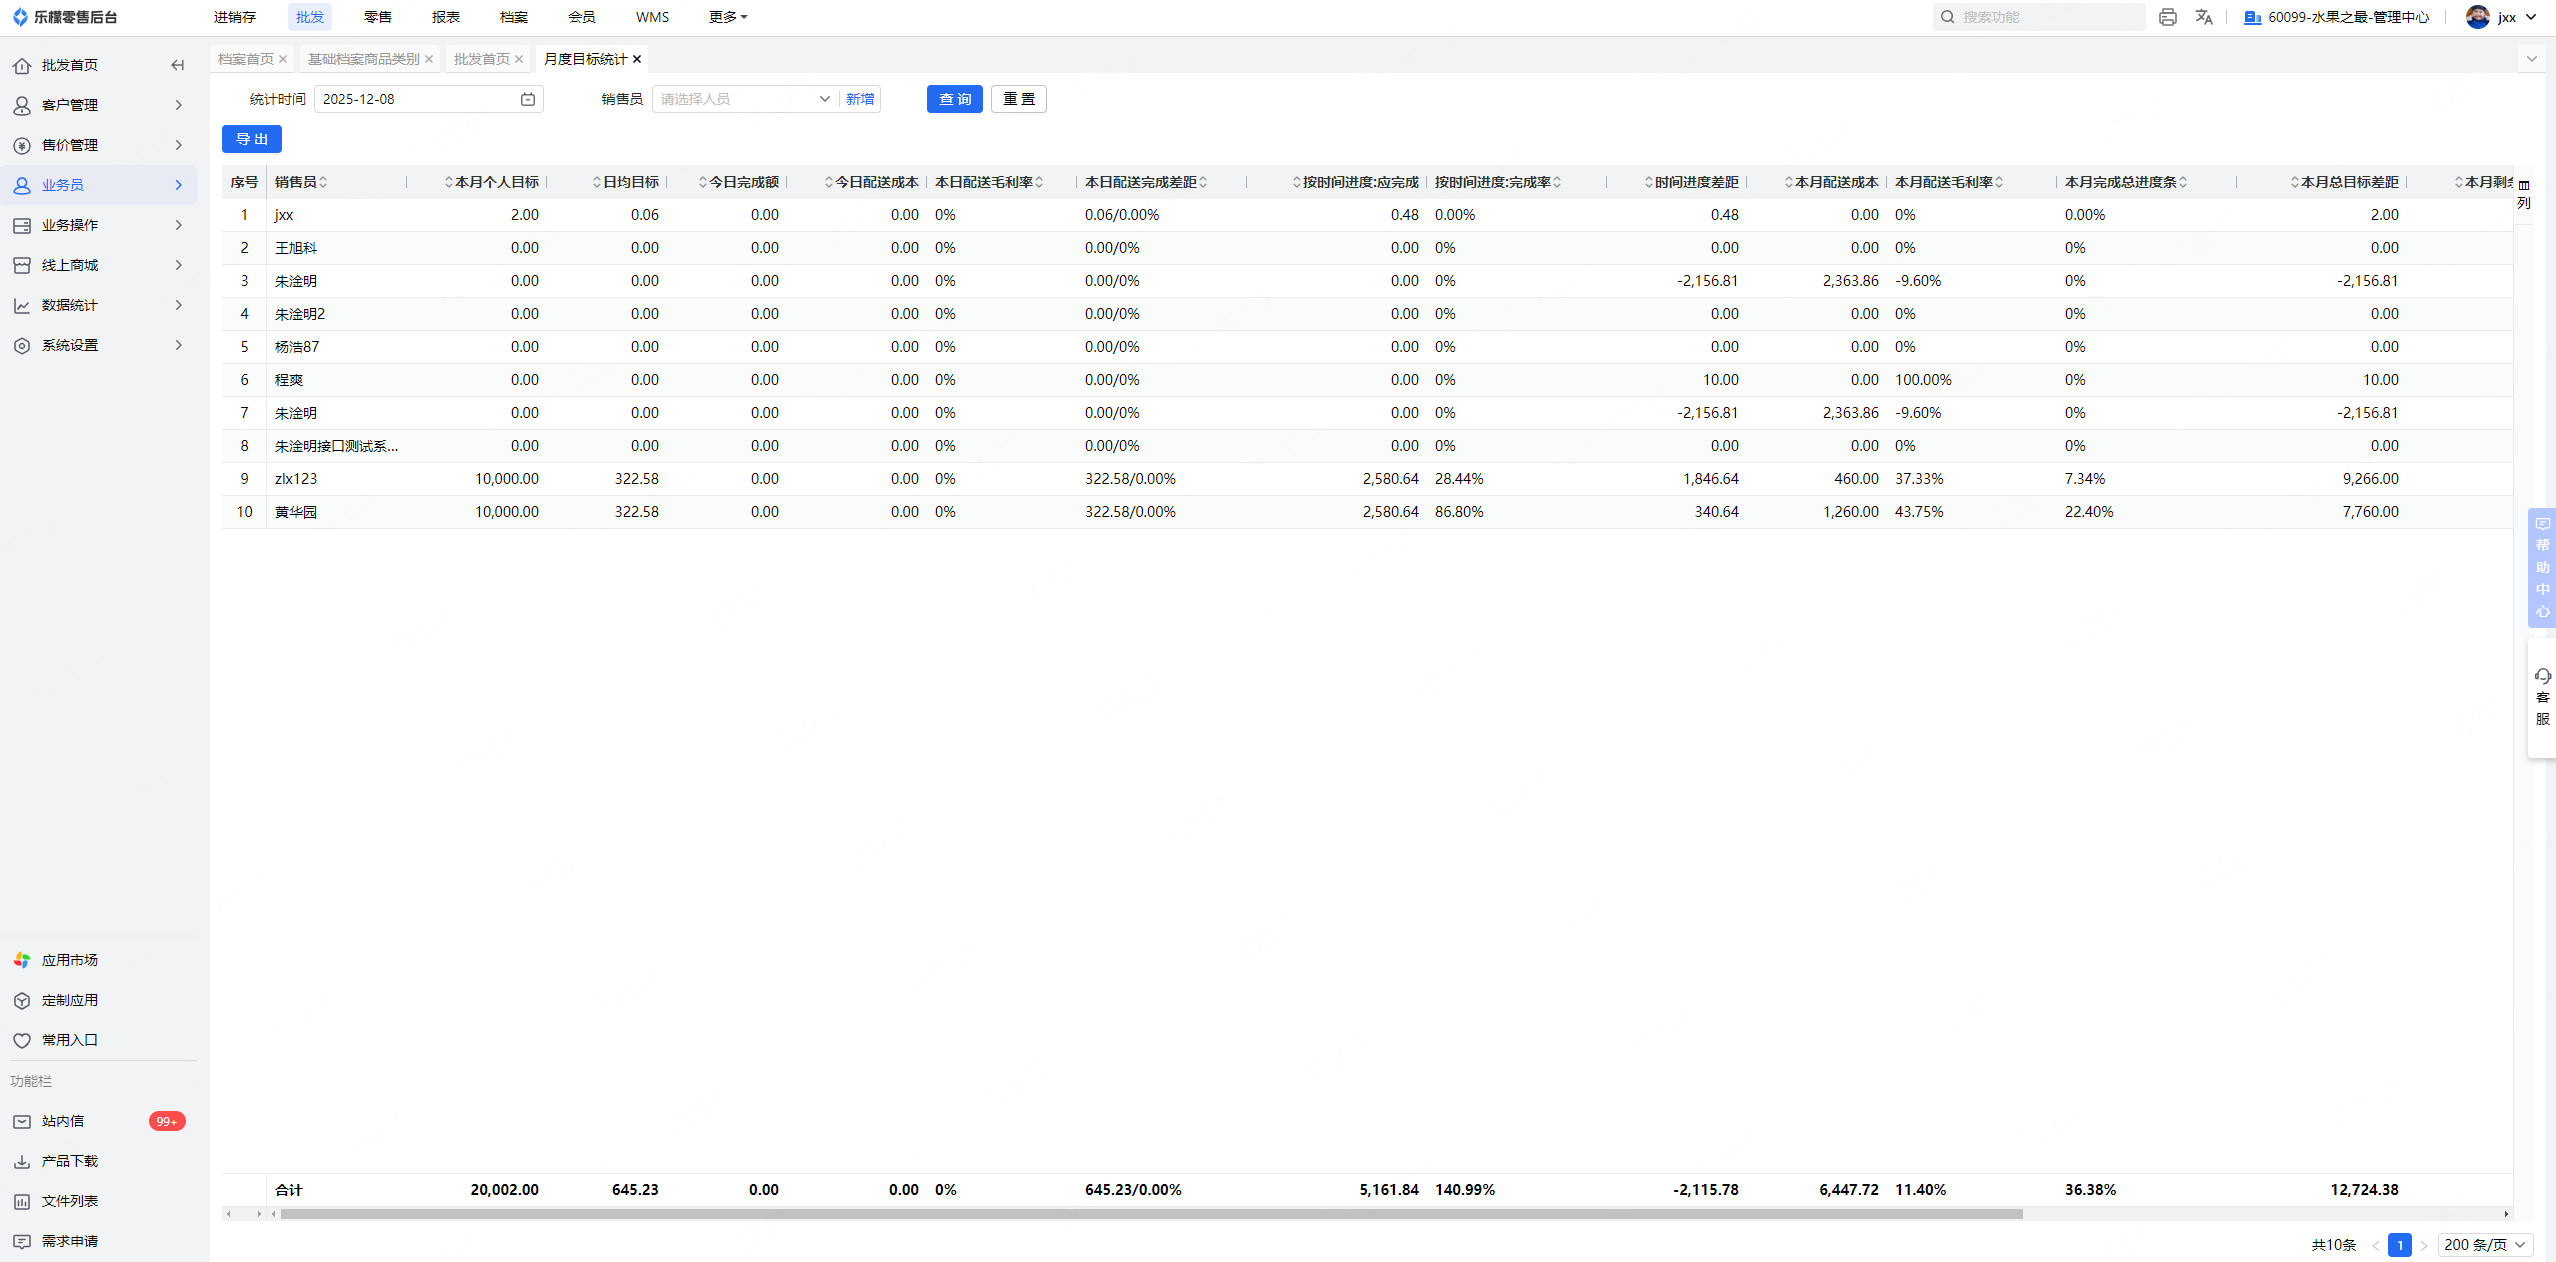The image size is (2556, 1262).
Task: Switch to the 批发首页 tab
Action: pos(481,59)
